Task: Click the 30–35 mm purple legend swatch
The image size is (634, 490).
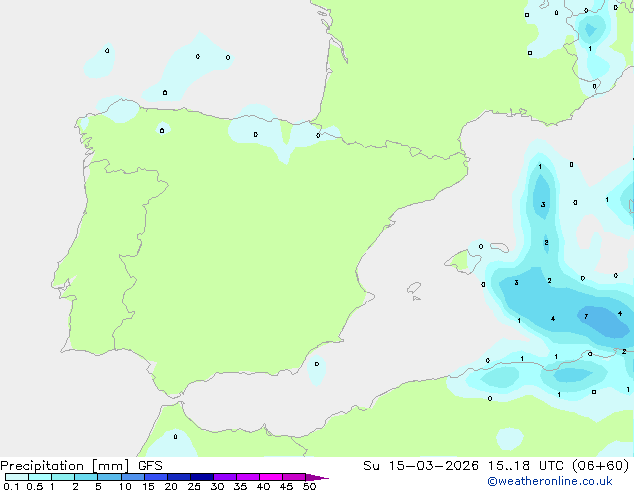Action: pyautogui.click(x=224, y=477)
